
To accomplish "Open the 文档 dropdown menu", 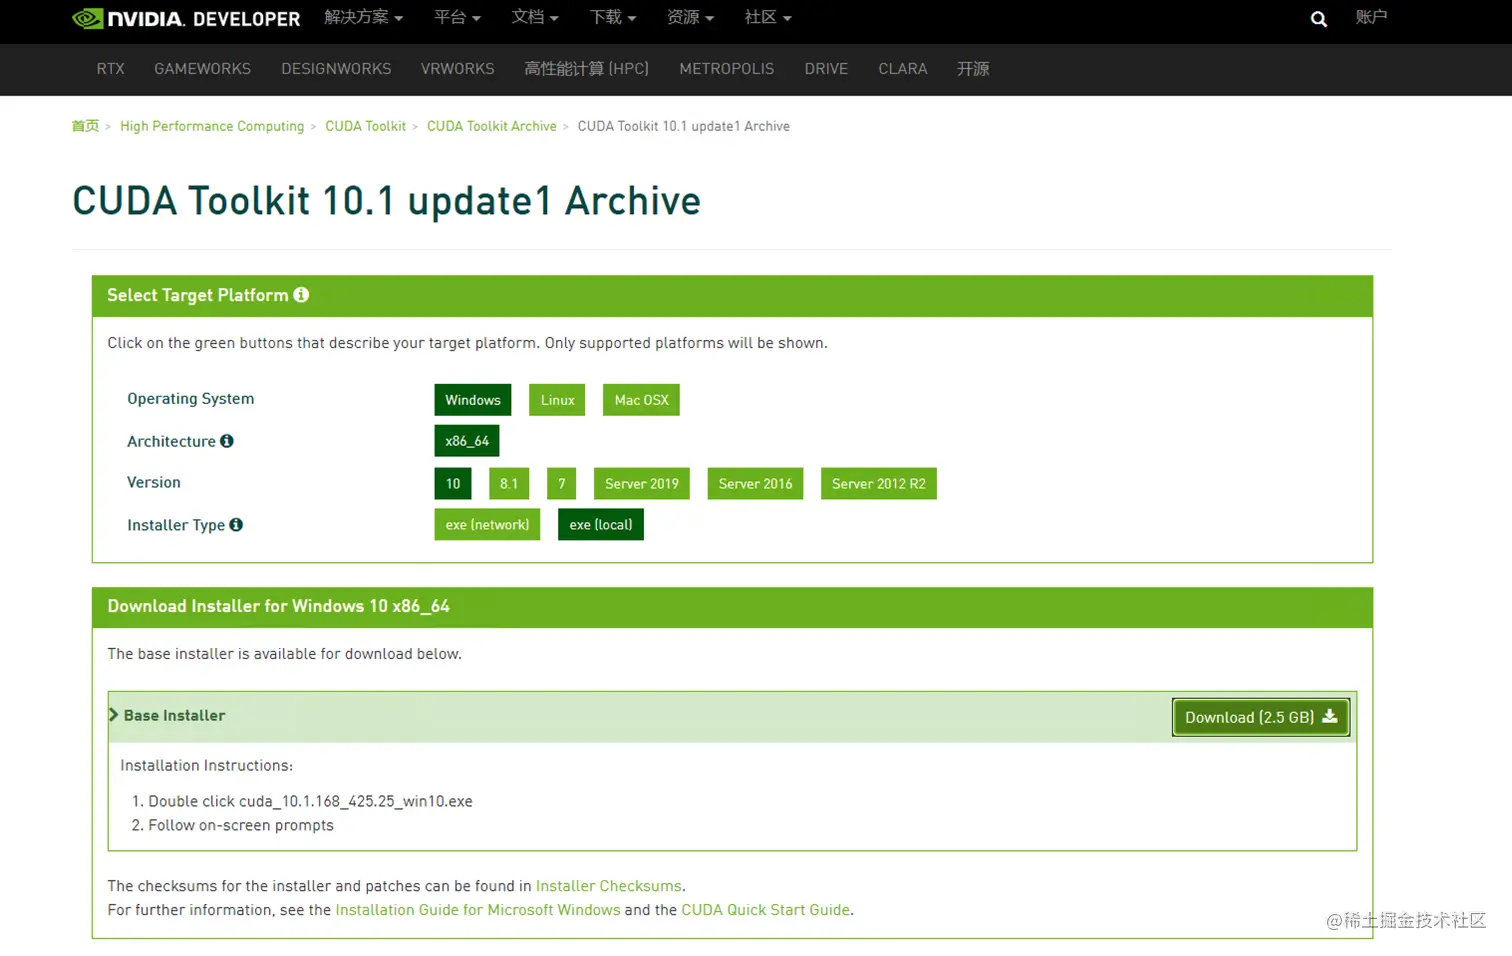I will point(535,18).
